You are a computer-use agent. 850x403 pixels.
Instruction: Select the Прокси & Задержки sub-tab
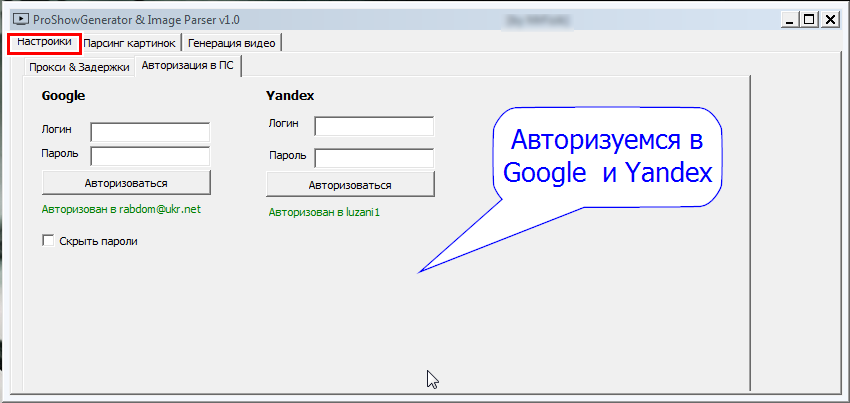click(x=79, y=67)
